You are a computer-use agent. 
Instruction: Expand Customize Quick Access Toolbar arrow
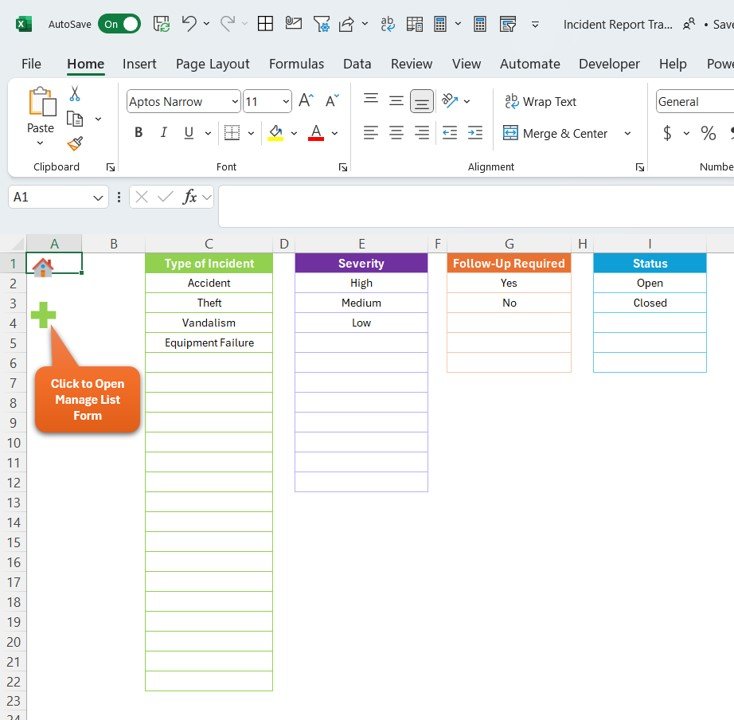[x=535, y=24]
